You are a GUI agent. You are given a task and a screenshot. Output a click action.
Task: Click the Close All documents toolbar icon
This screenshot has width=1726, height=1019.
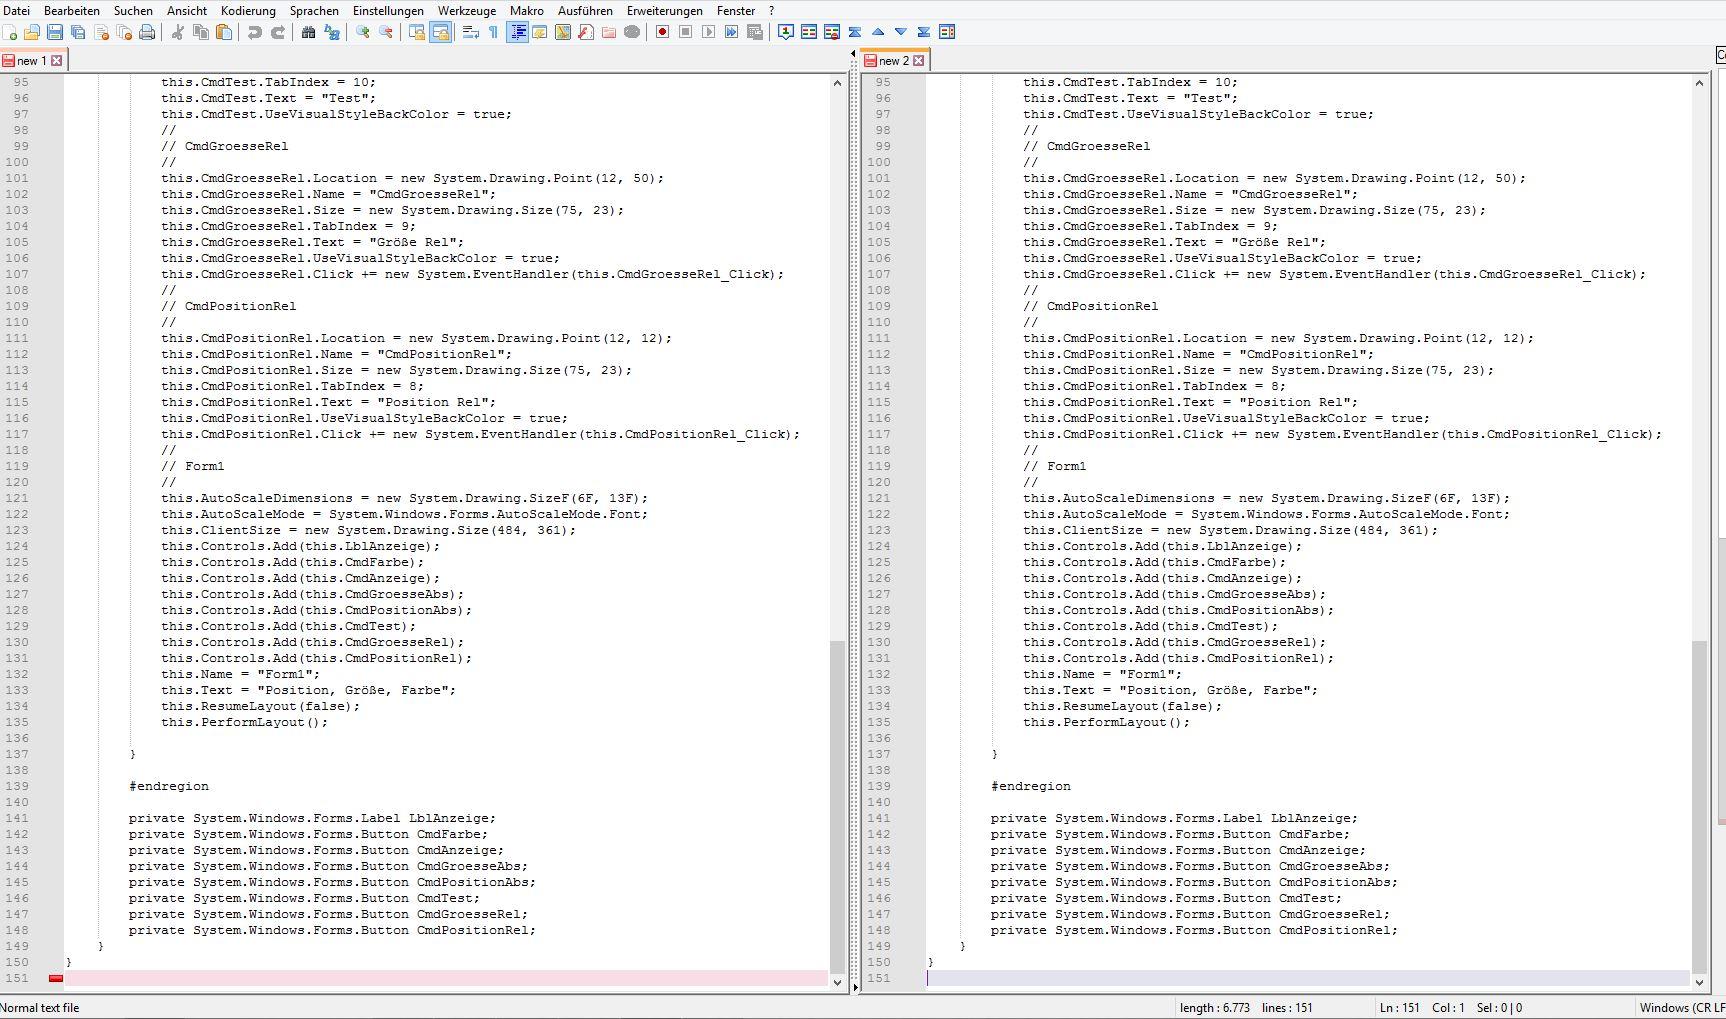(124, 32)
